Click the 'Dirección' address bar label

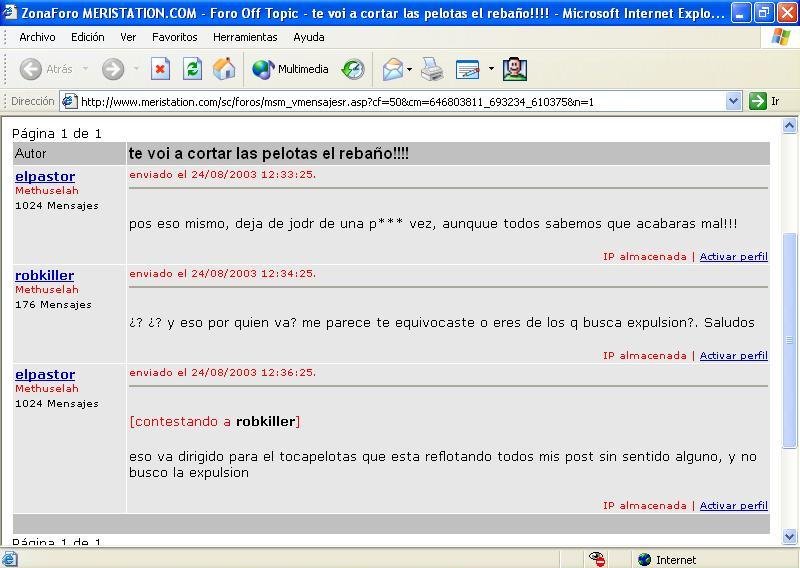coord(33,101)
